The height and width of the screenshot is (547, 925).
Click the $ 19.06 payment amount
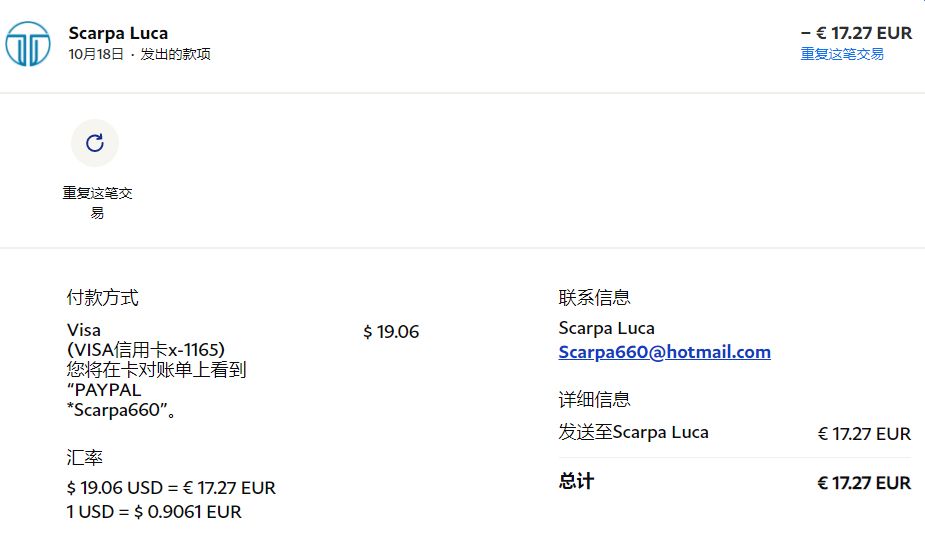pyautogui.click(x=391, y=332)
